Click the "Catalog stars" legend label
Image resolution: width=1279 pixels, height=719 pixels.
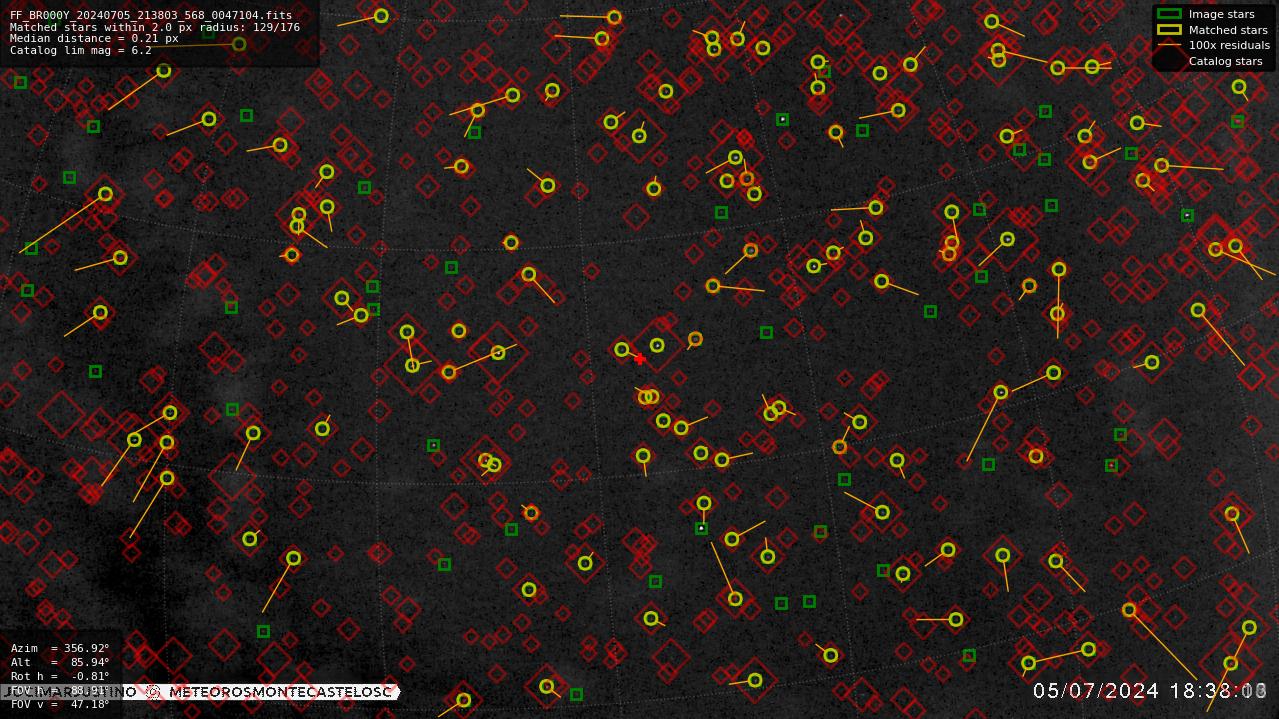click(x=1225, y=61)
